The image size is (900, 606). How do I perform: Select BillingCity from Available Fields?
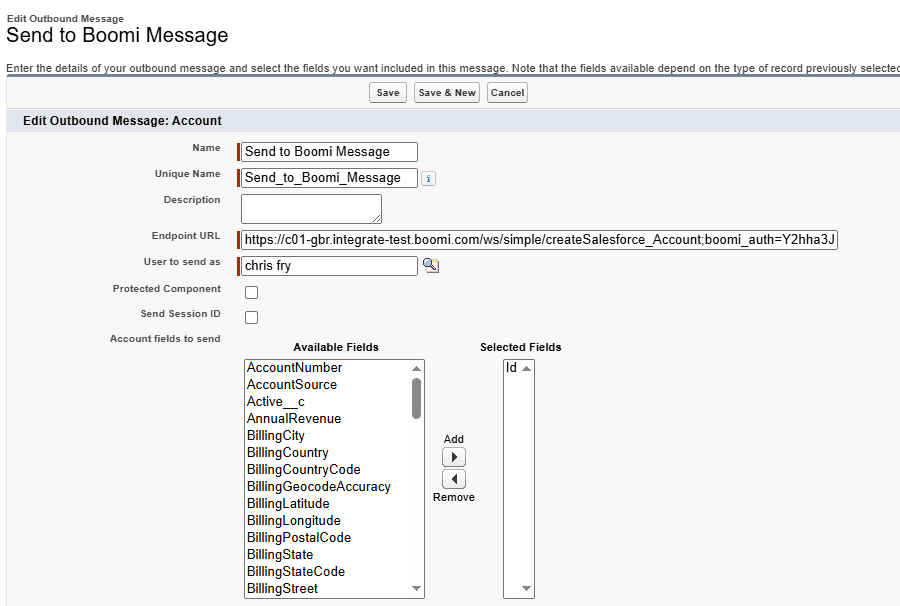tap(276, 436)
